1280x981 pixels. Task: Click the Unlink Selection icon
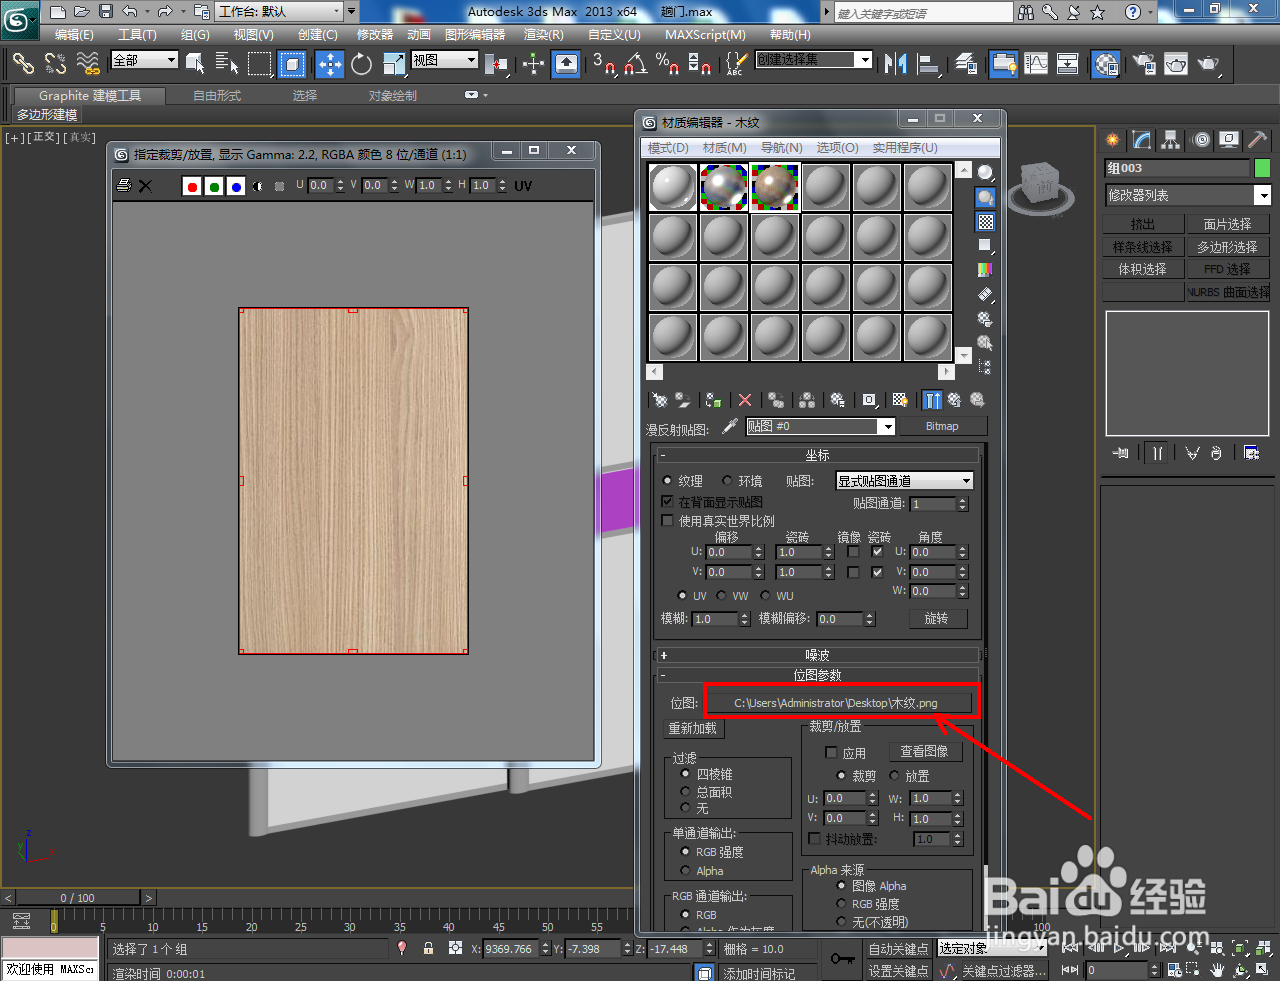click(55, 64)
